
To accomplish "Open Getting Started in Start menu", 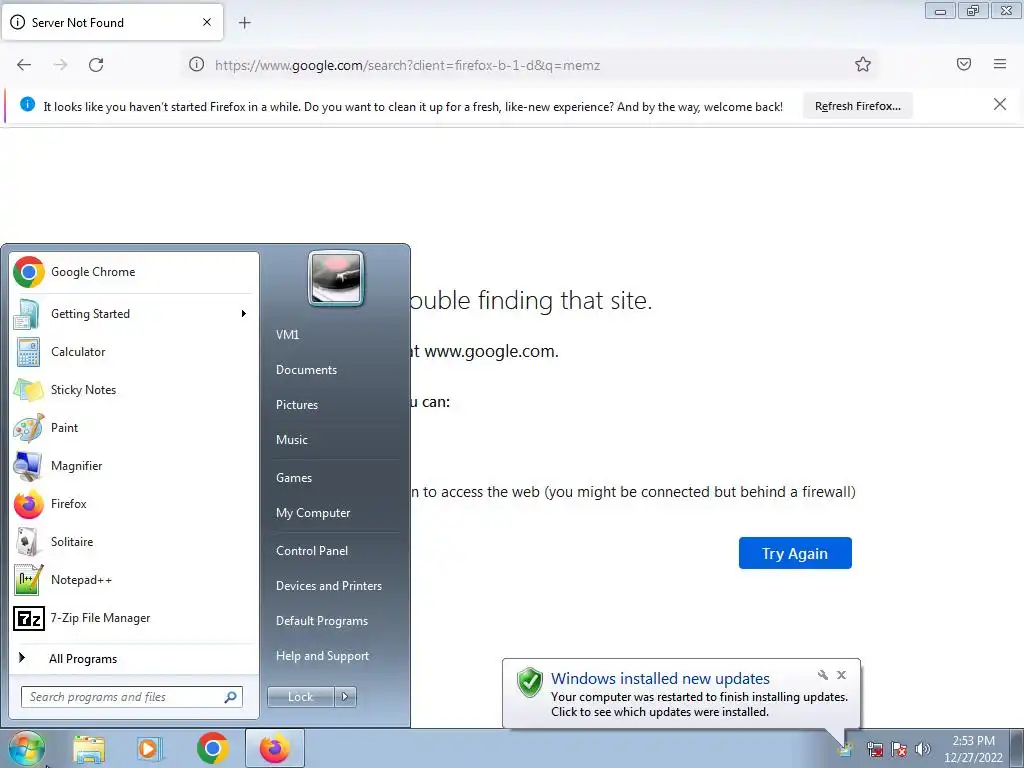I will pos(134,313).
